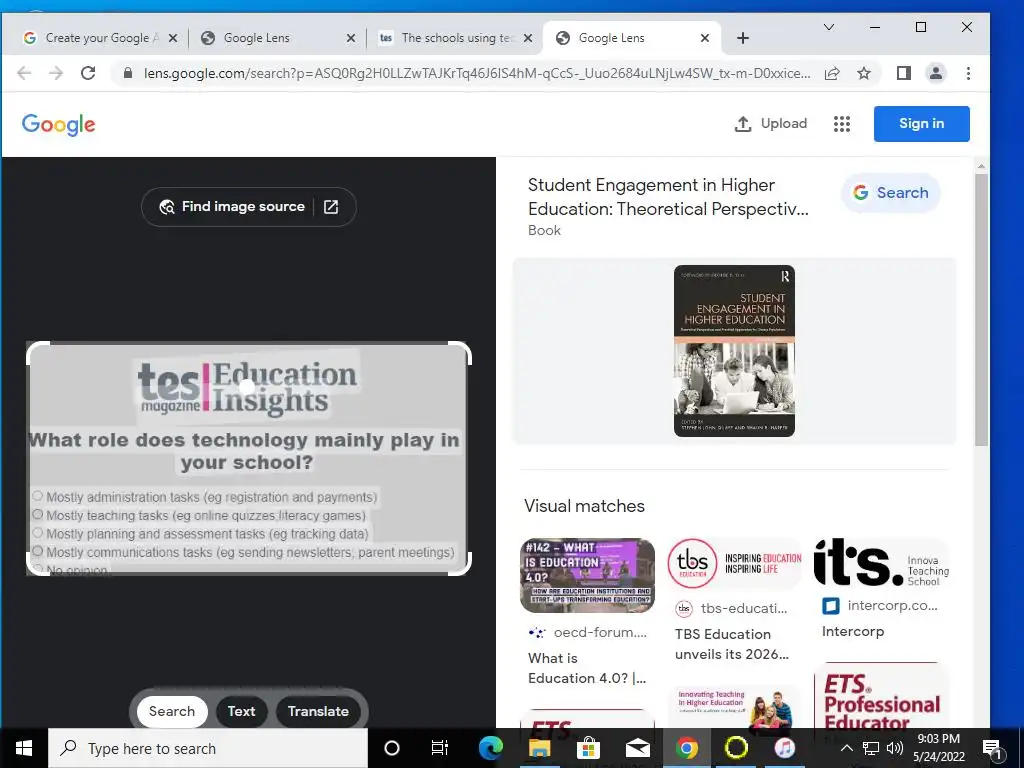Click the oecd-forum source link
The image size is (1024, 768).
pos(588,632)
